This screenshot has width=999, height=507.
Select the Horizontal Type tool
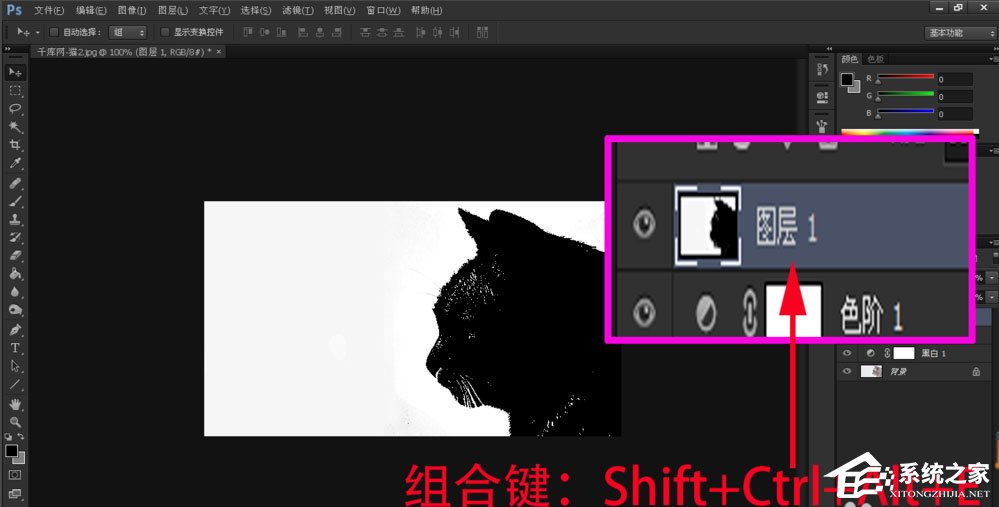[x=15, y=347]
